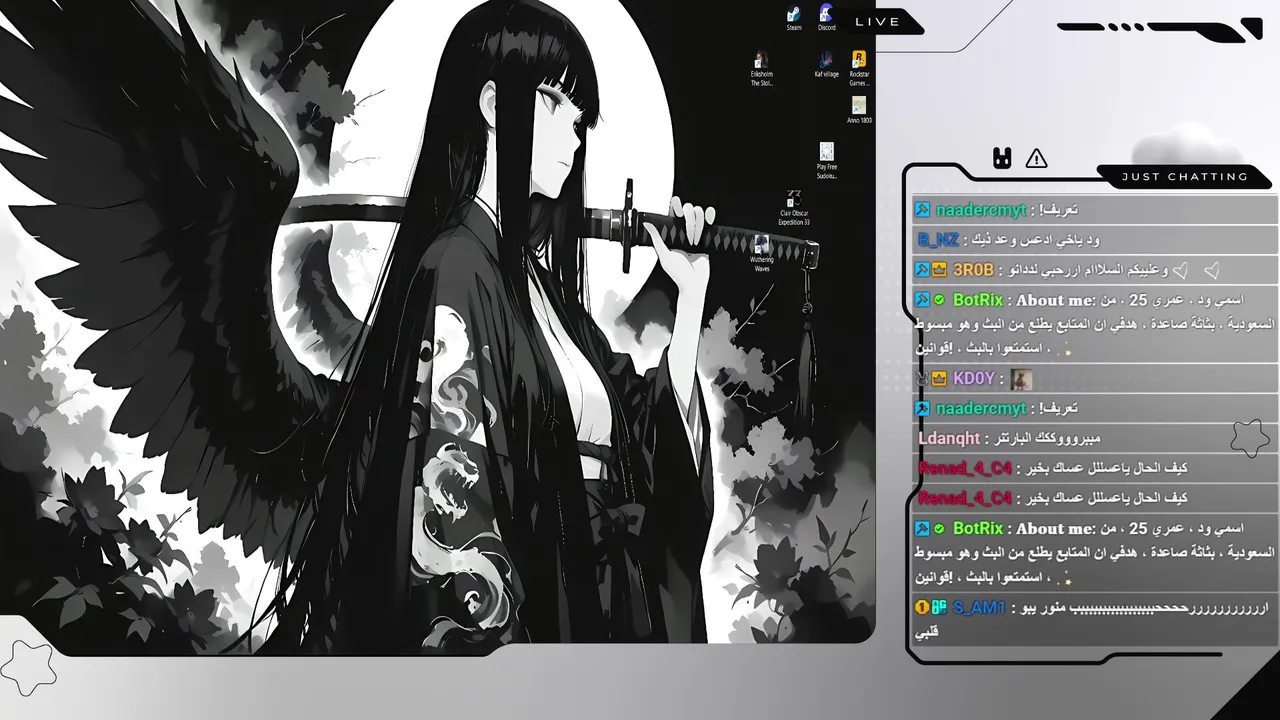
Task: Open the KD0Y username in chat
Action: tap(974, 378)
